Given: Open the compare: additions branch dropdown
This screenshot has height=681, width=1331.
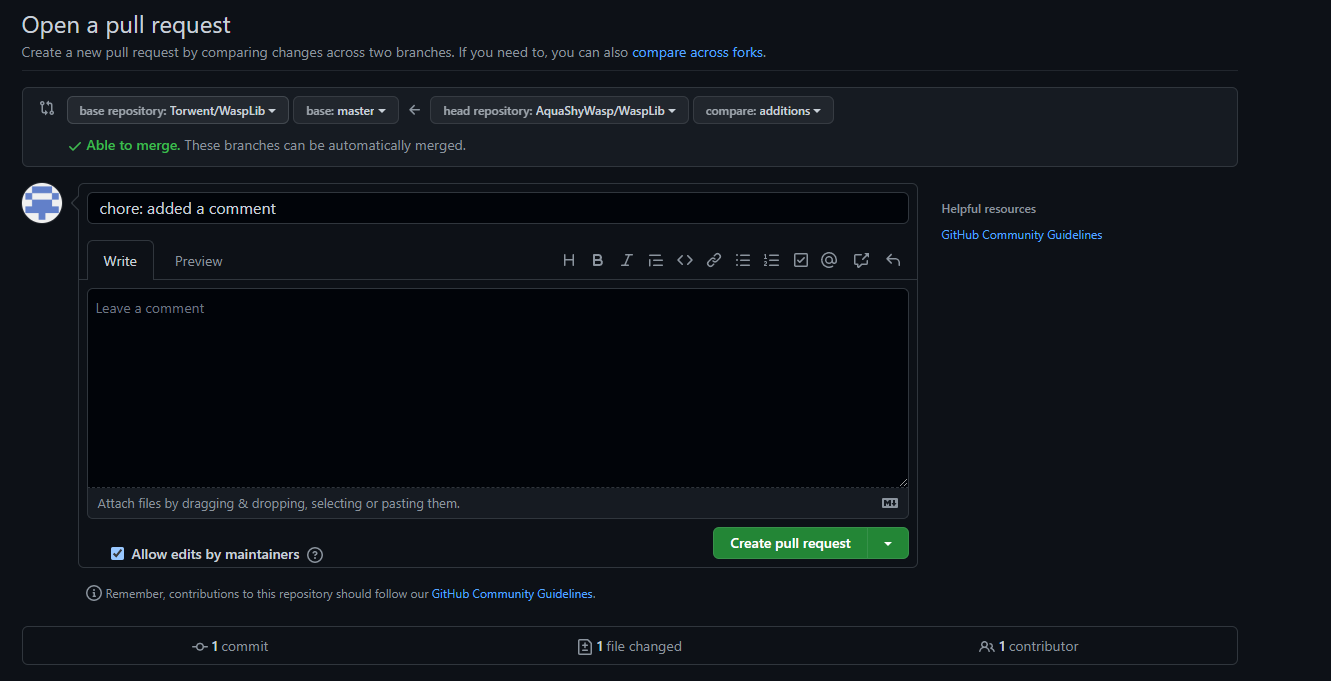Looking at the screenshot, I should [763, 110].
